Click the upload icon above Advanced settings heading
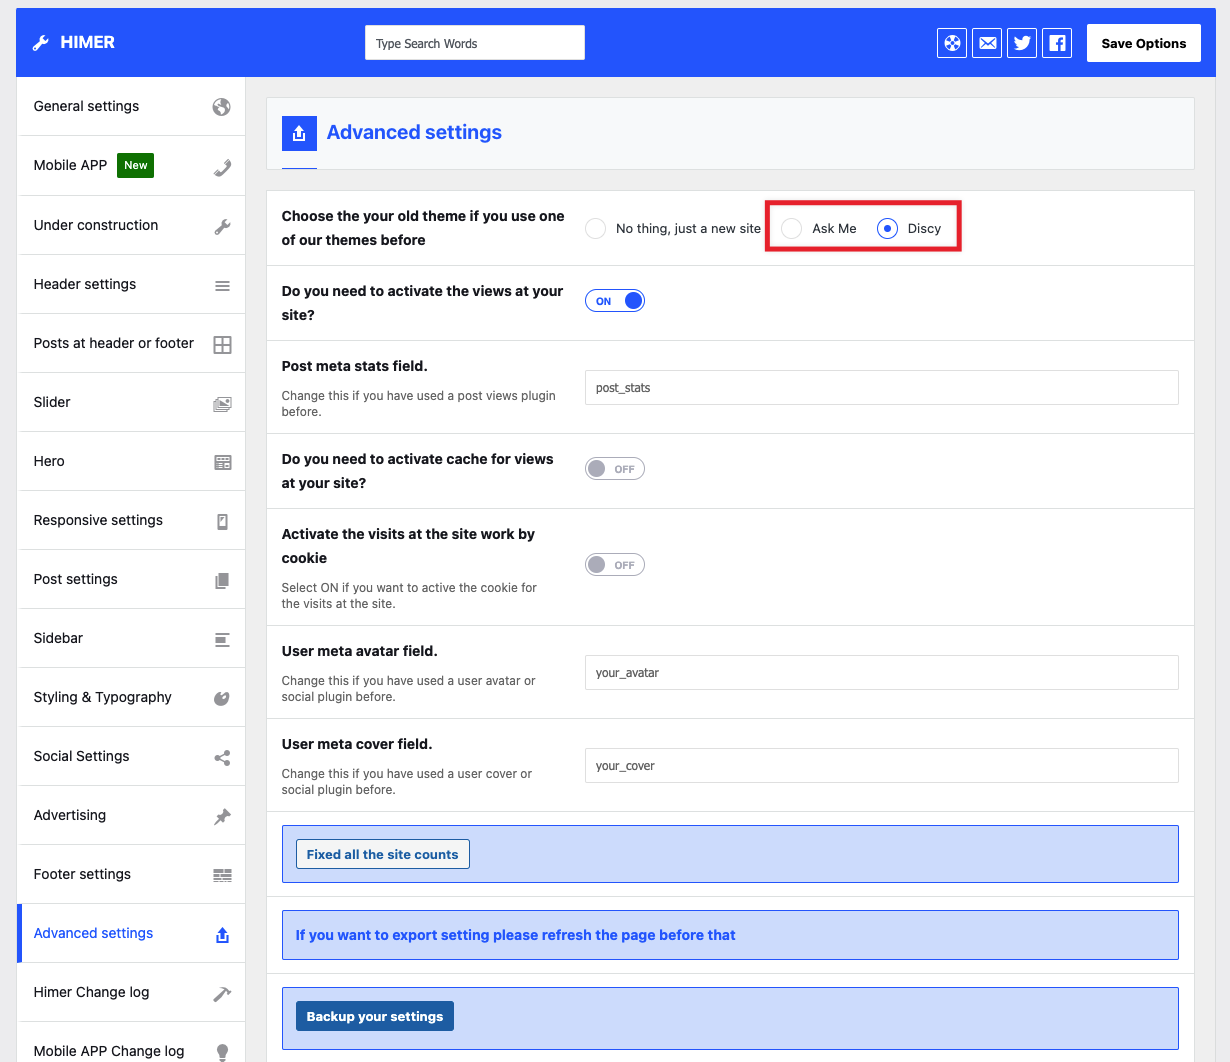The width and height of the screenshot is (1230, 1062). tap(299, 131)
